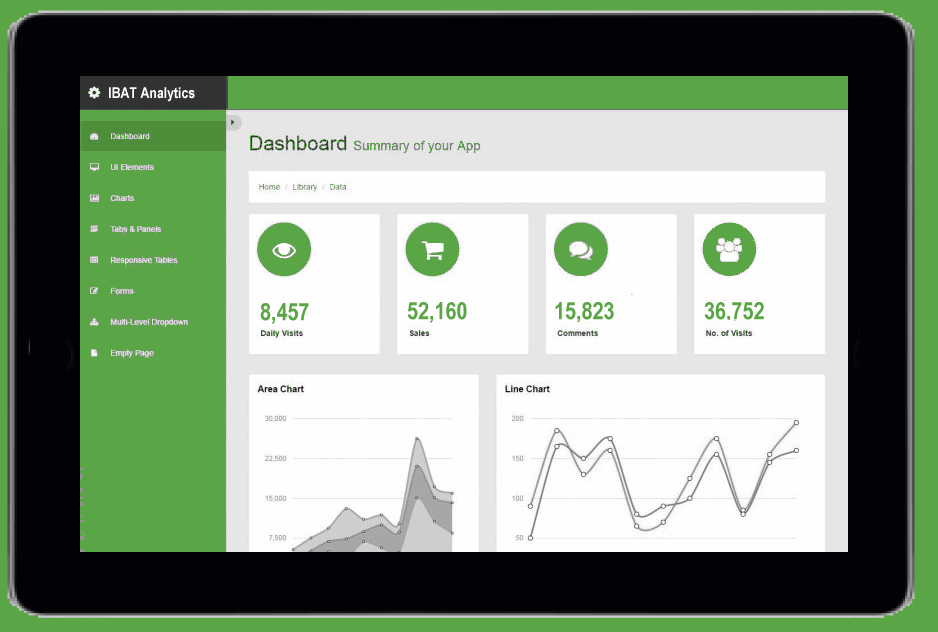The image size is (938, 632).
Task: Click the Library breadcrumb link
Action: pos(304,187)
